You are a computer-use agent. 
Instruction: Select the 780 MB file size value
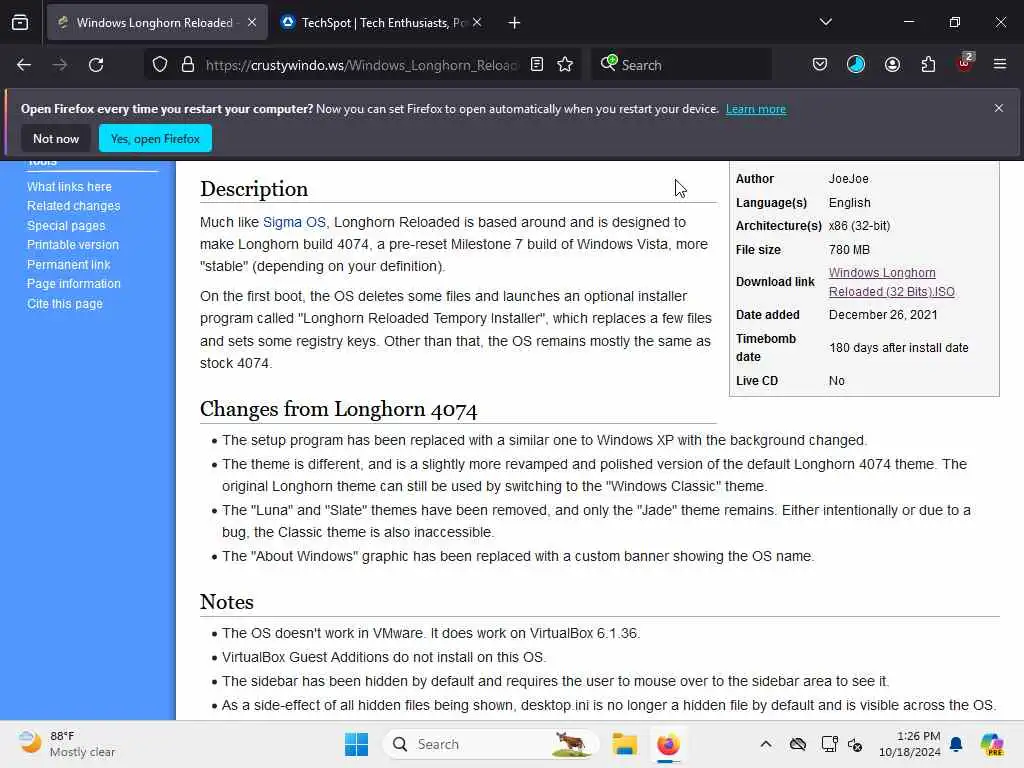[849, 250]
